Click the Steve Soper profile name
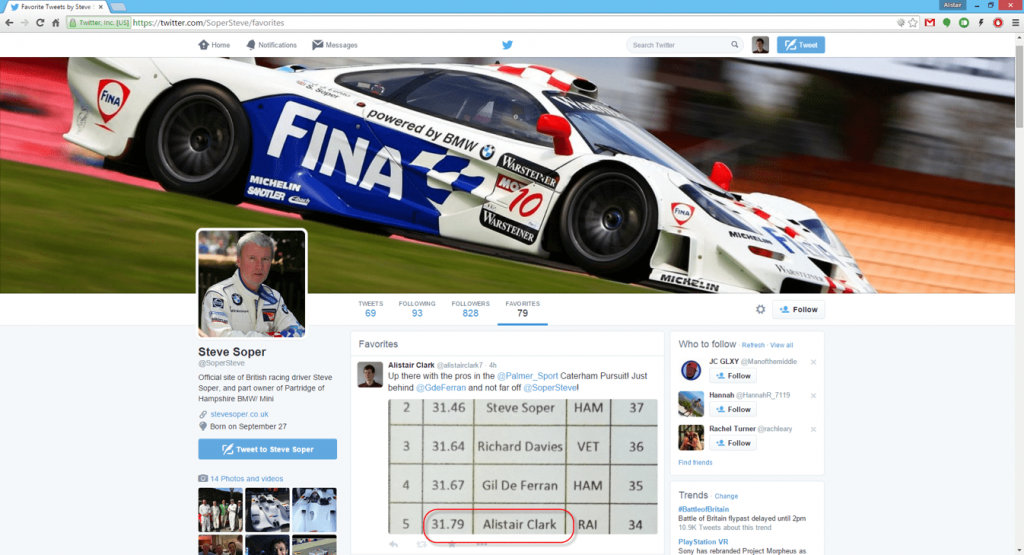 coord(232,352)
